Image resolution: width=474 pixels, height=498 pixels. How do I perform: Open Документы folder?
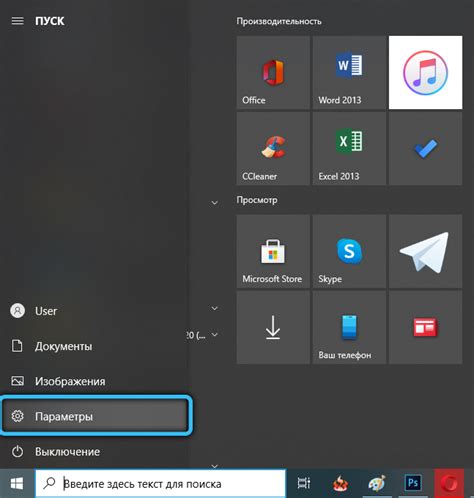[x=95, y=346]
